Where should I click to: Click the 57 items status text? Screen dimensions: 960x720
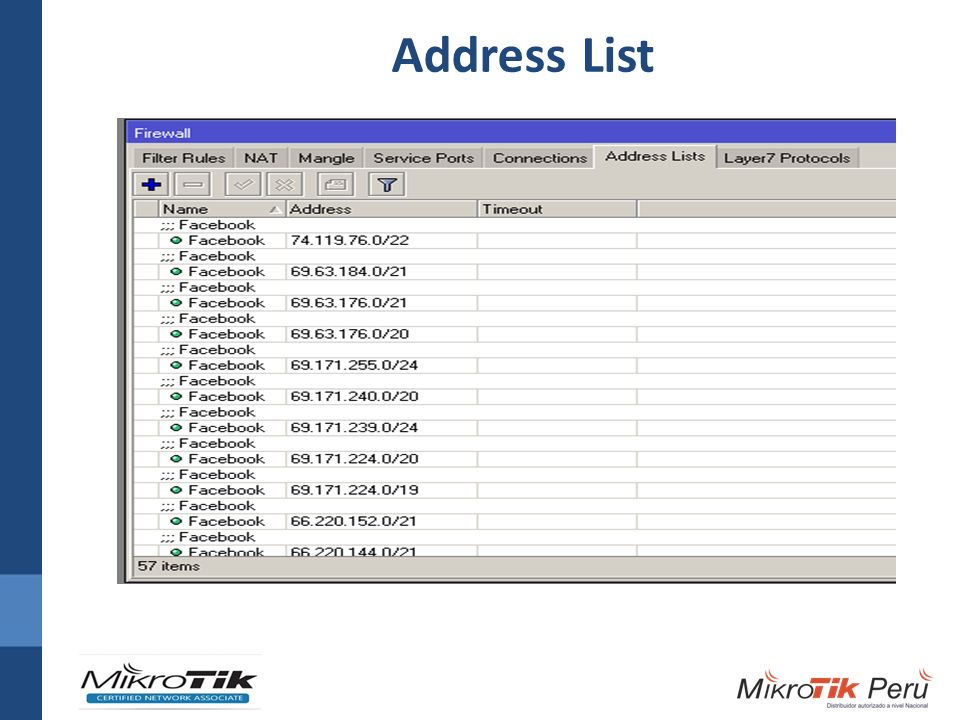pyautogui.click(x=169, y=566)
